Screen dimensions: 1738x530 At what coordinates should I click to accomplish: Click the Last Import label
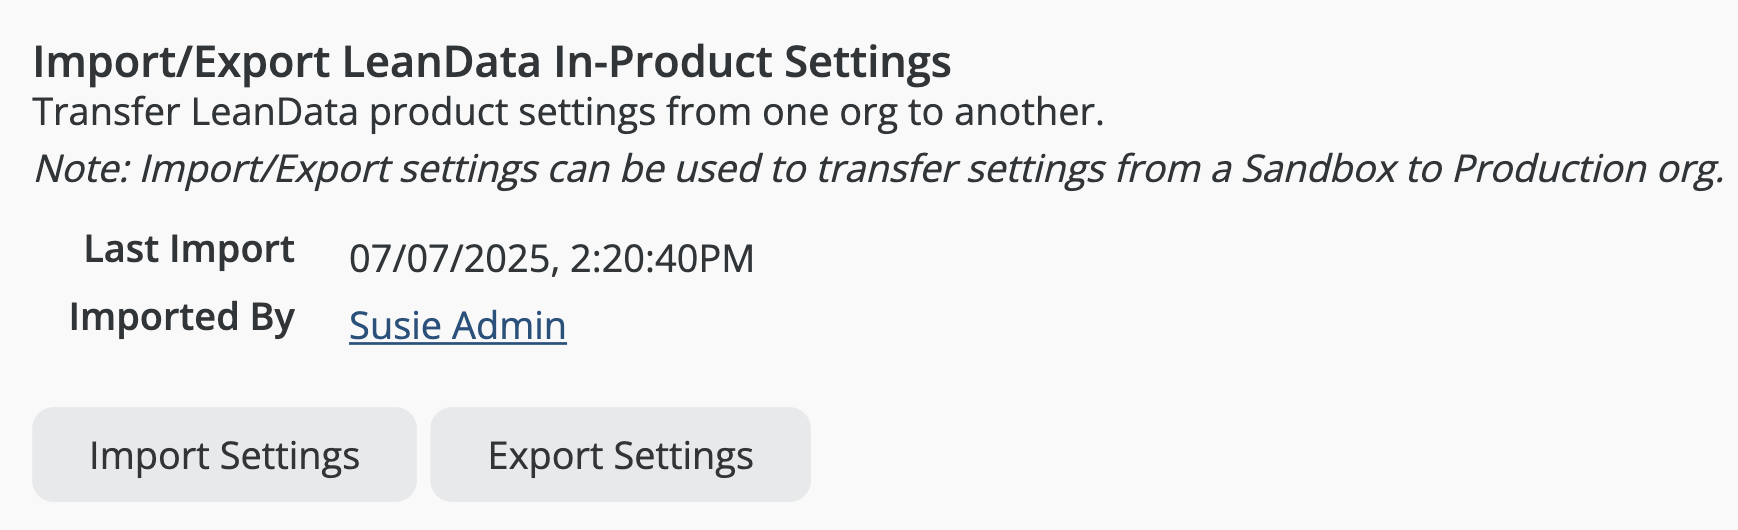[x=189, y=249]
